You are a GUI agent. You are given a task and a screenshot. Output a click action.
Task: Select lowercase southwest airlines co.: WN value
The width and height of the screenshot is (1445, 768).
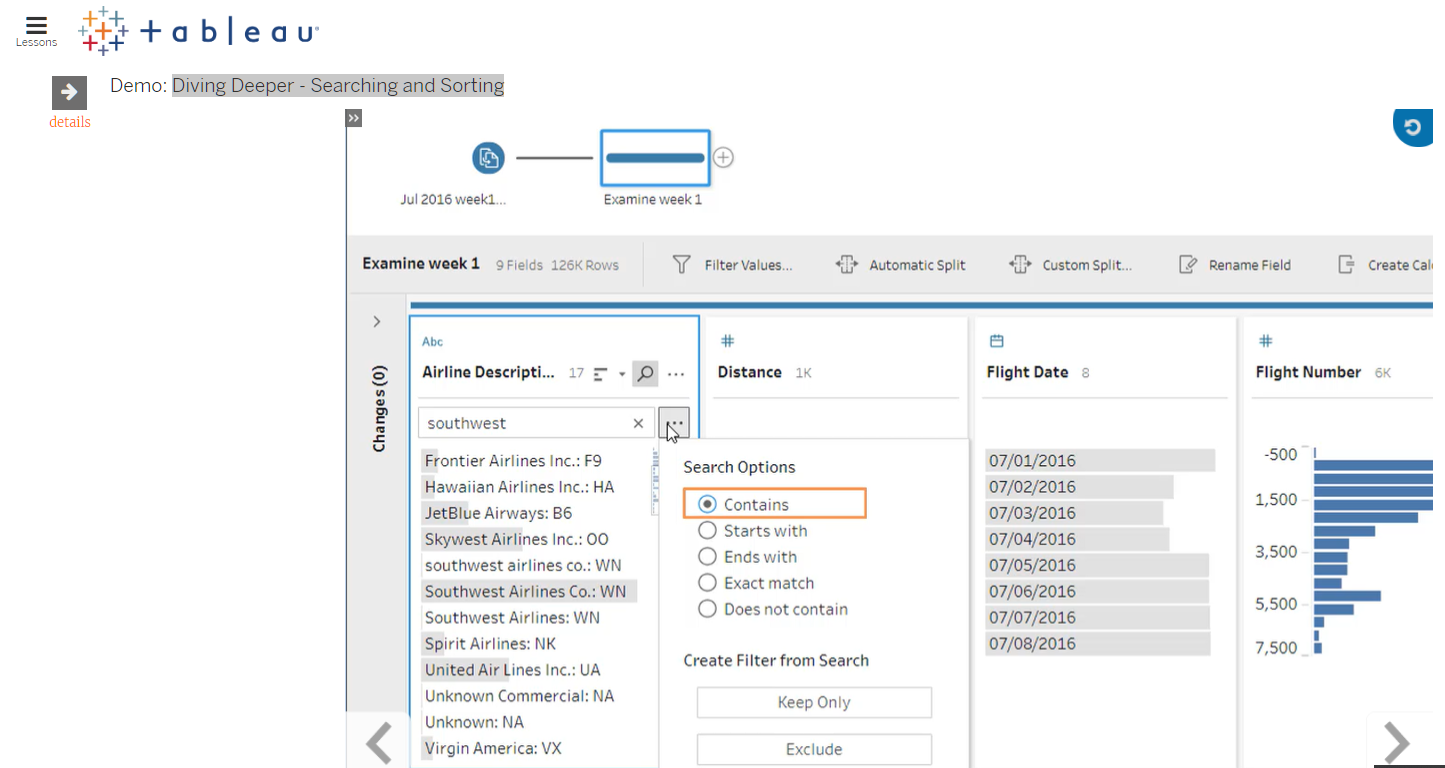point(523,565)
